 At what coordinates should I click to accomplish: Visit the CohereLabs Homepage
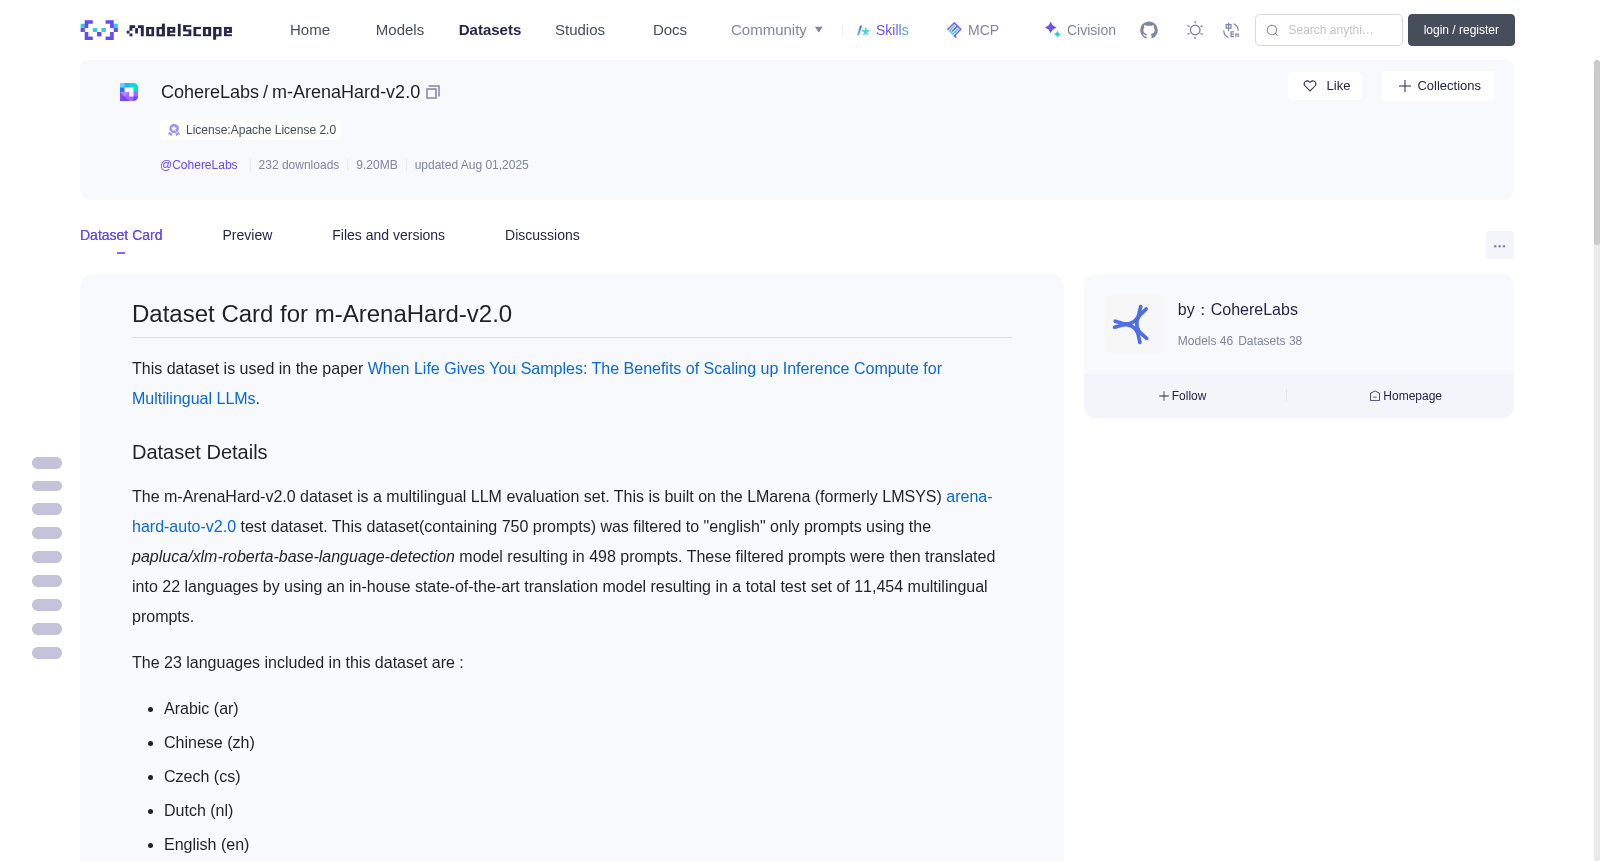point(1405,396)
